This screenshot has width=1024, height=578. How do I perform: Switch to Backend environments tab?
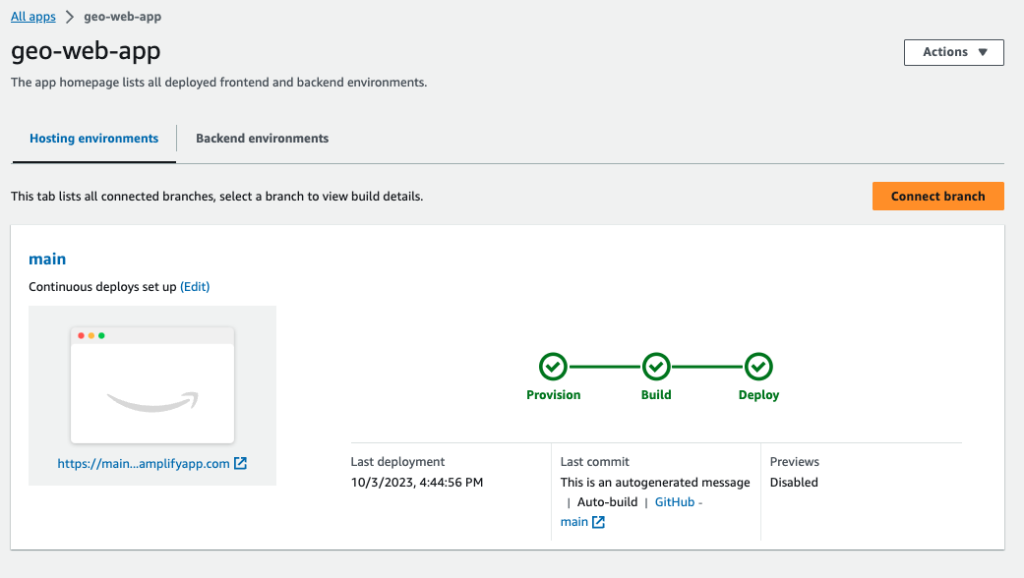pyautogui.click(x=262, y=138)
